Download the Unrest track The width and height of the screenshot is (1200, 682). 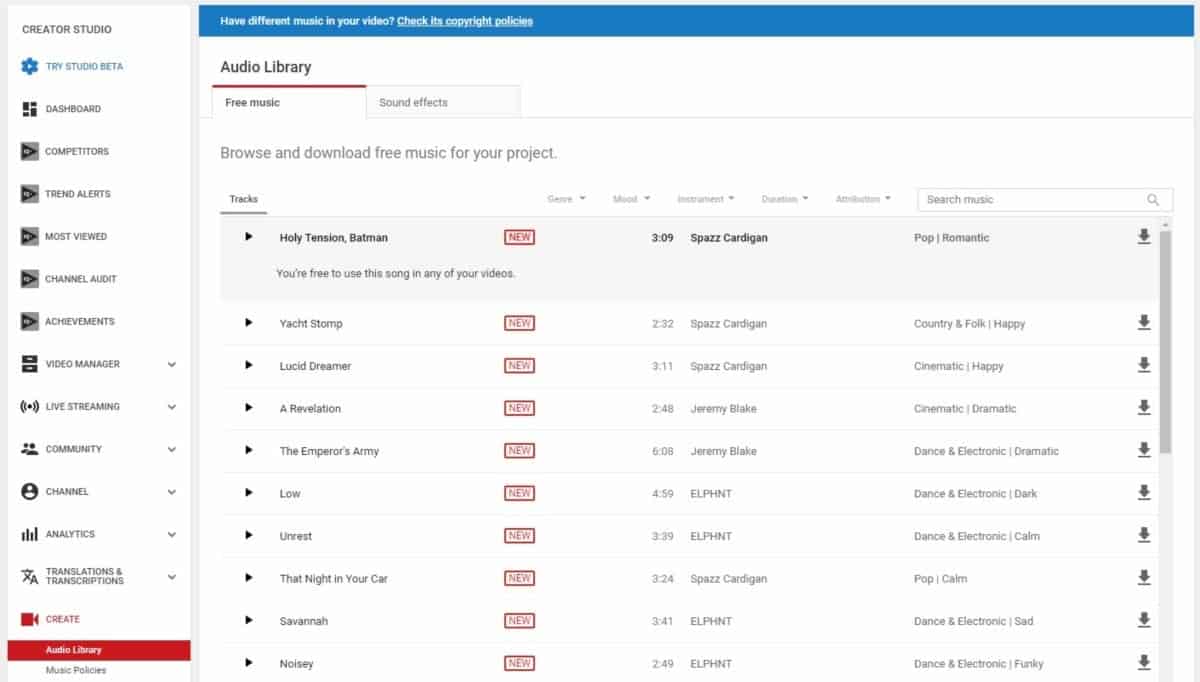pos(1144,535)
